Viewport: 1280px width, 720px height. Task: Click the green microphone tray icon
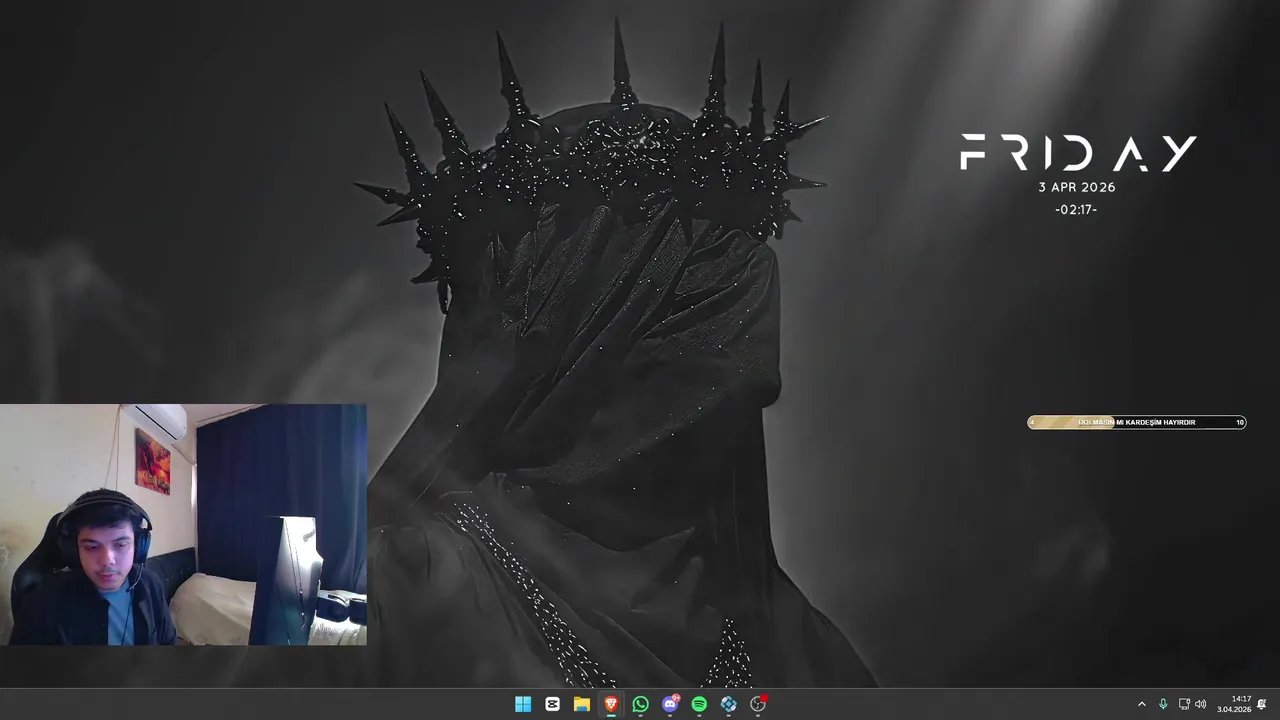[x=1163, y=704]
